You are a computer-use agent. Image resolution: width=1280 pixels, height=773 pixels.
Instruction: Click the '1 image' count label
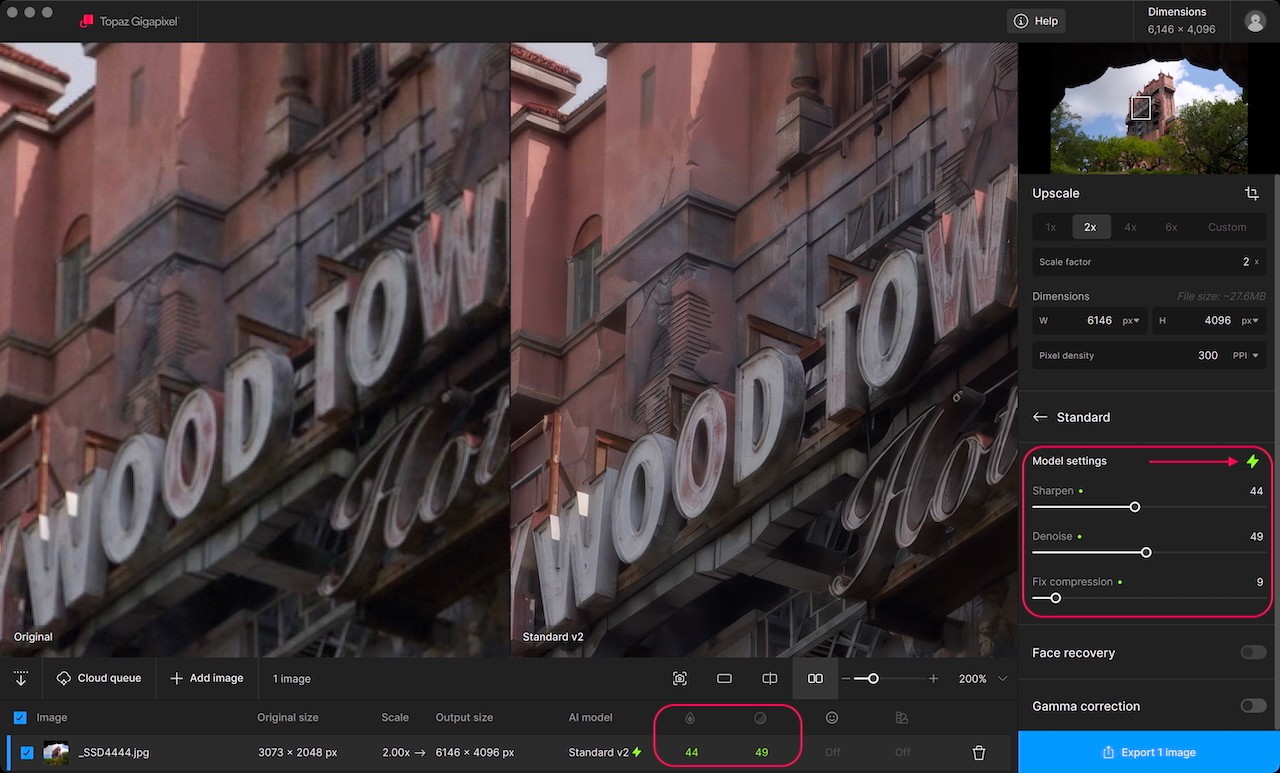[x=292, y=679]
